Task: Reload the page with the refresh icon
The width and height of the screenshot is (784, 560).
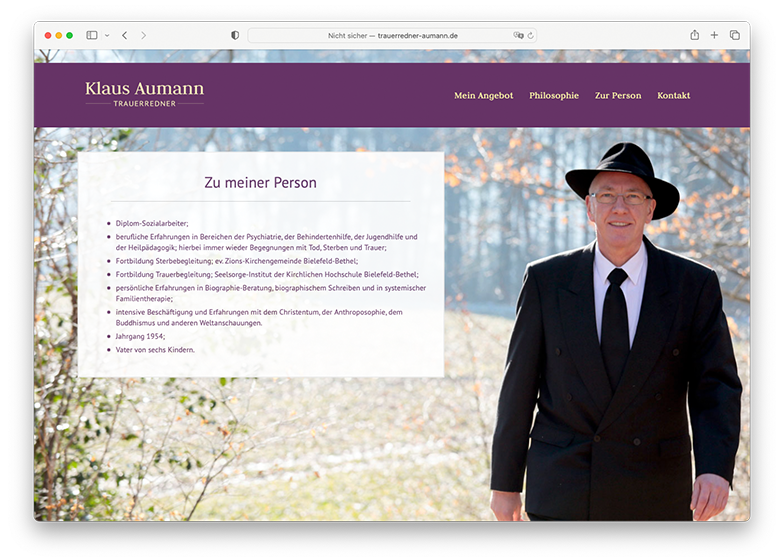Action: click(x=530, y=36)
